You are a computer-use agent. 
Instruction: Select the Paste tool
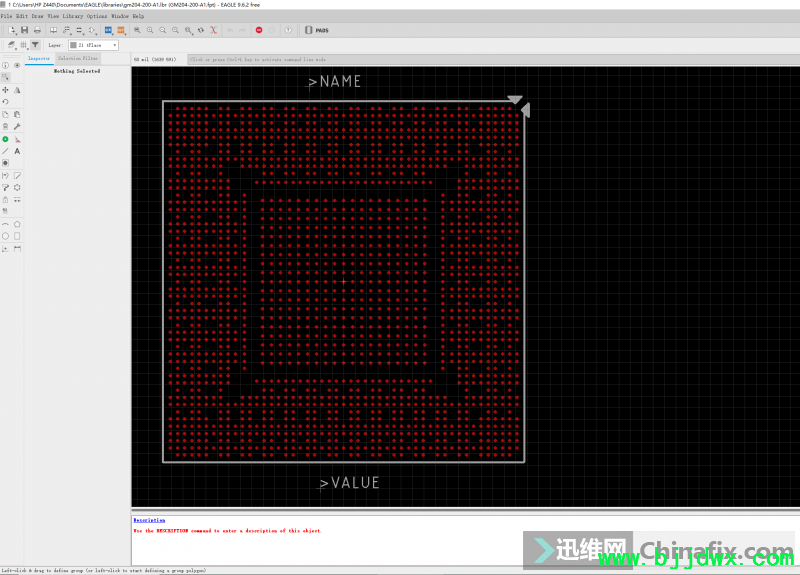17,114
